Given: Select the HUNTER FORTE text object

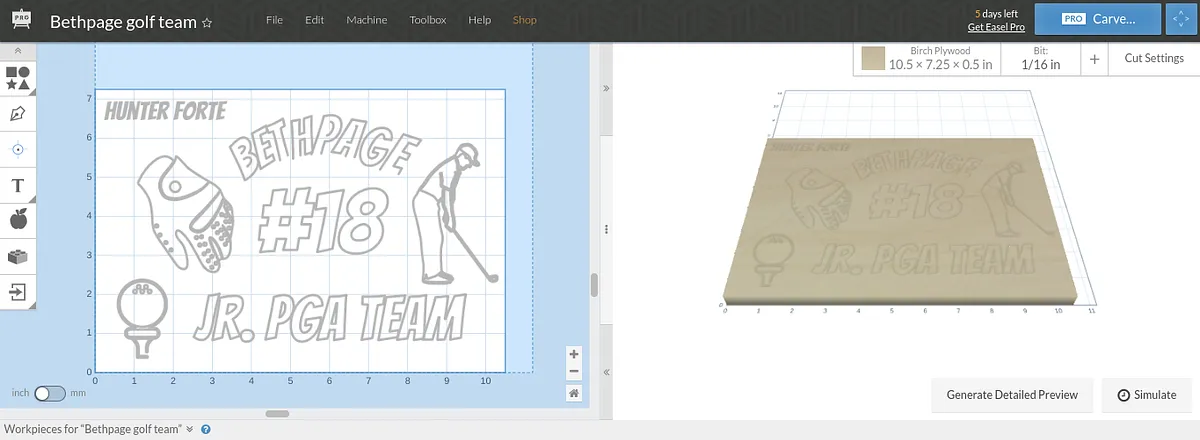Looking at the screenshot, I should pos(164,110).
